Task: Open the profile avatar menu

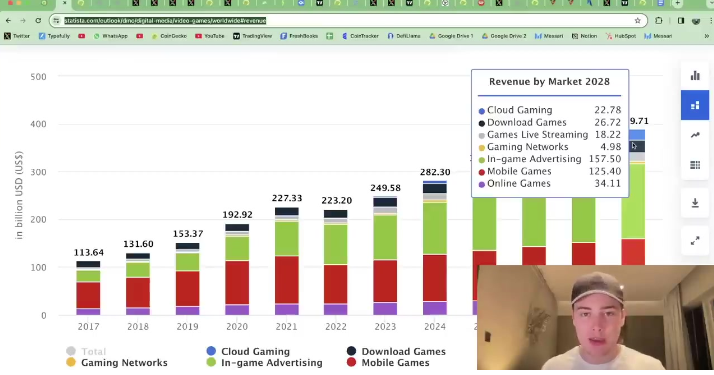Action: [696, 20]
